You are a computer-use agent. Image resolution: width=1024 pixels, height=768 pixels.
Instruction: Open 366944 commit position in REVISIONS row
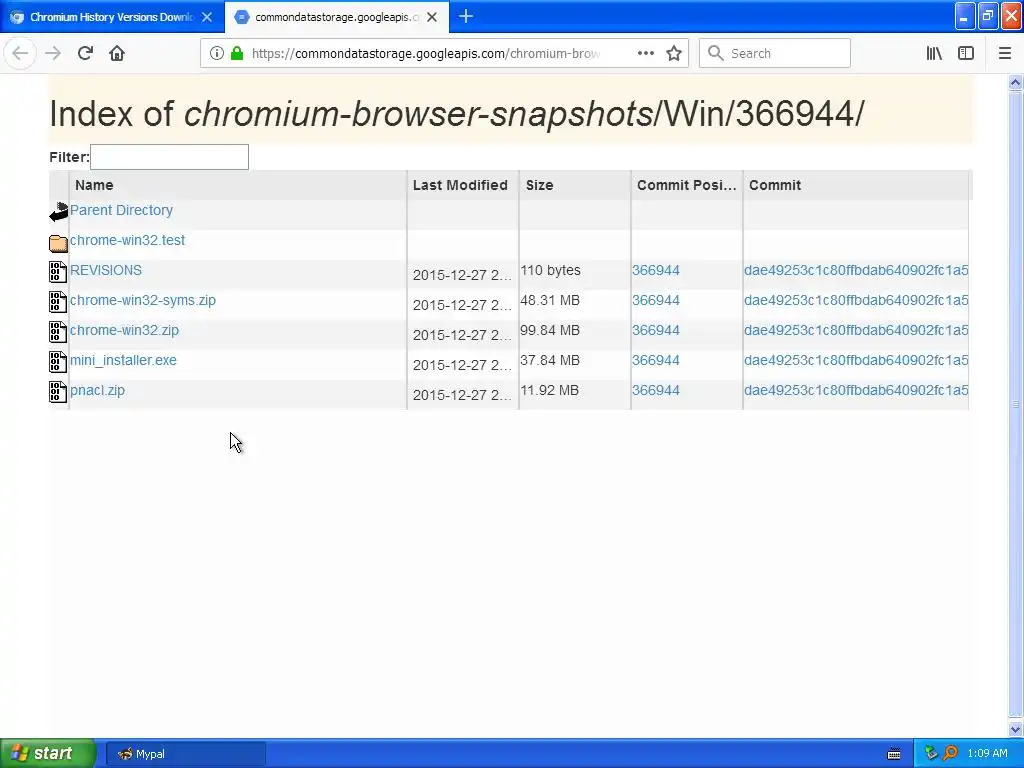(x=656, y=270)
